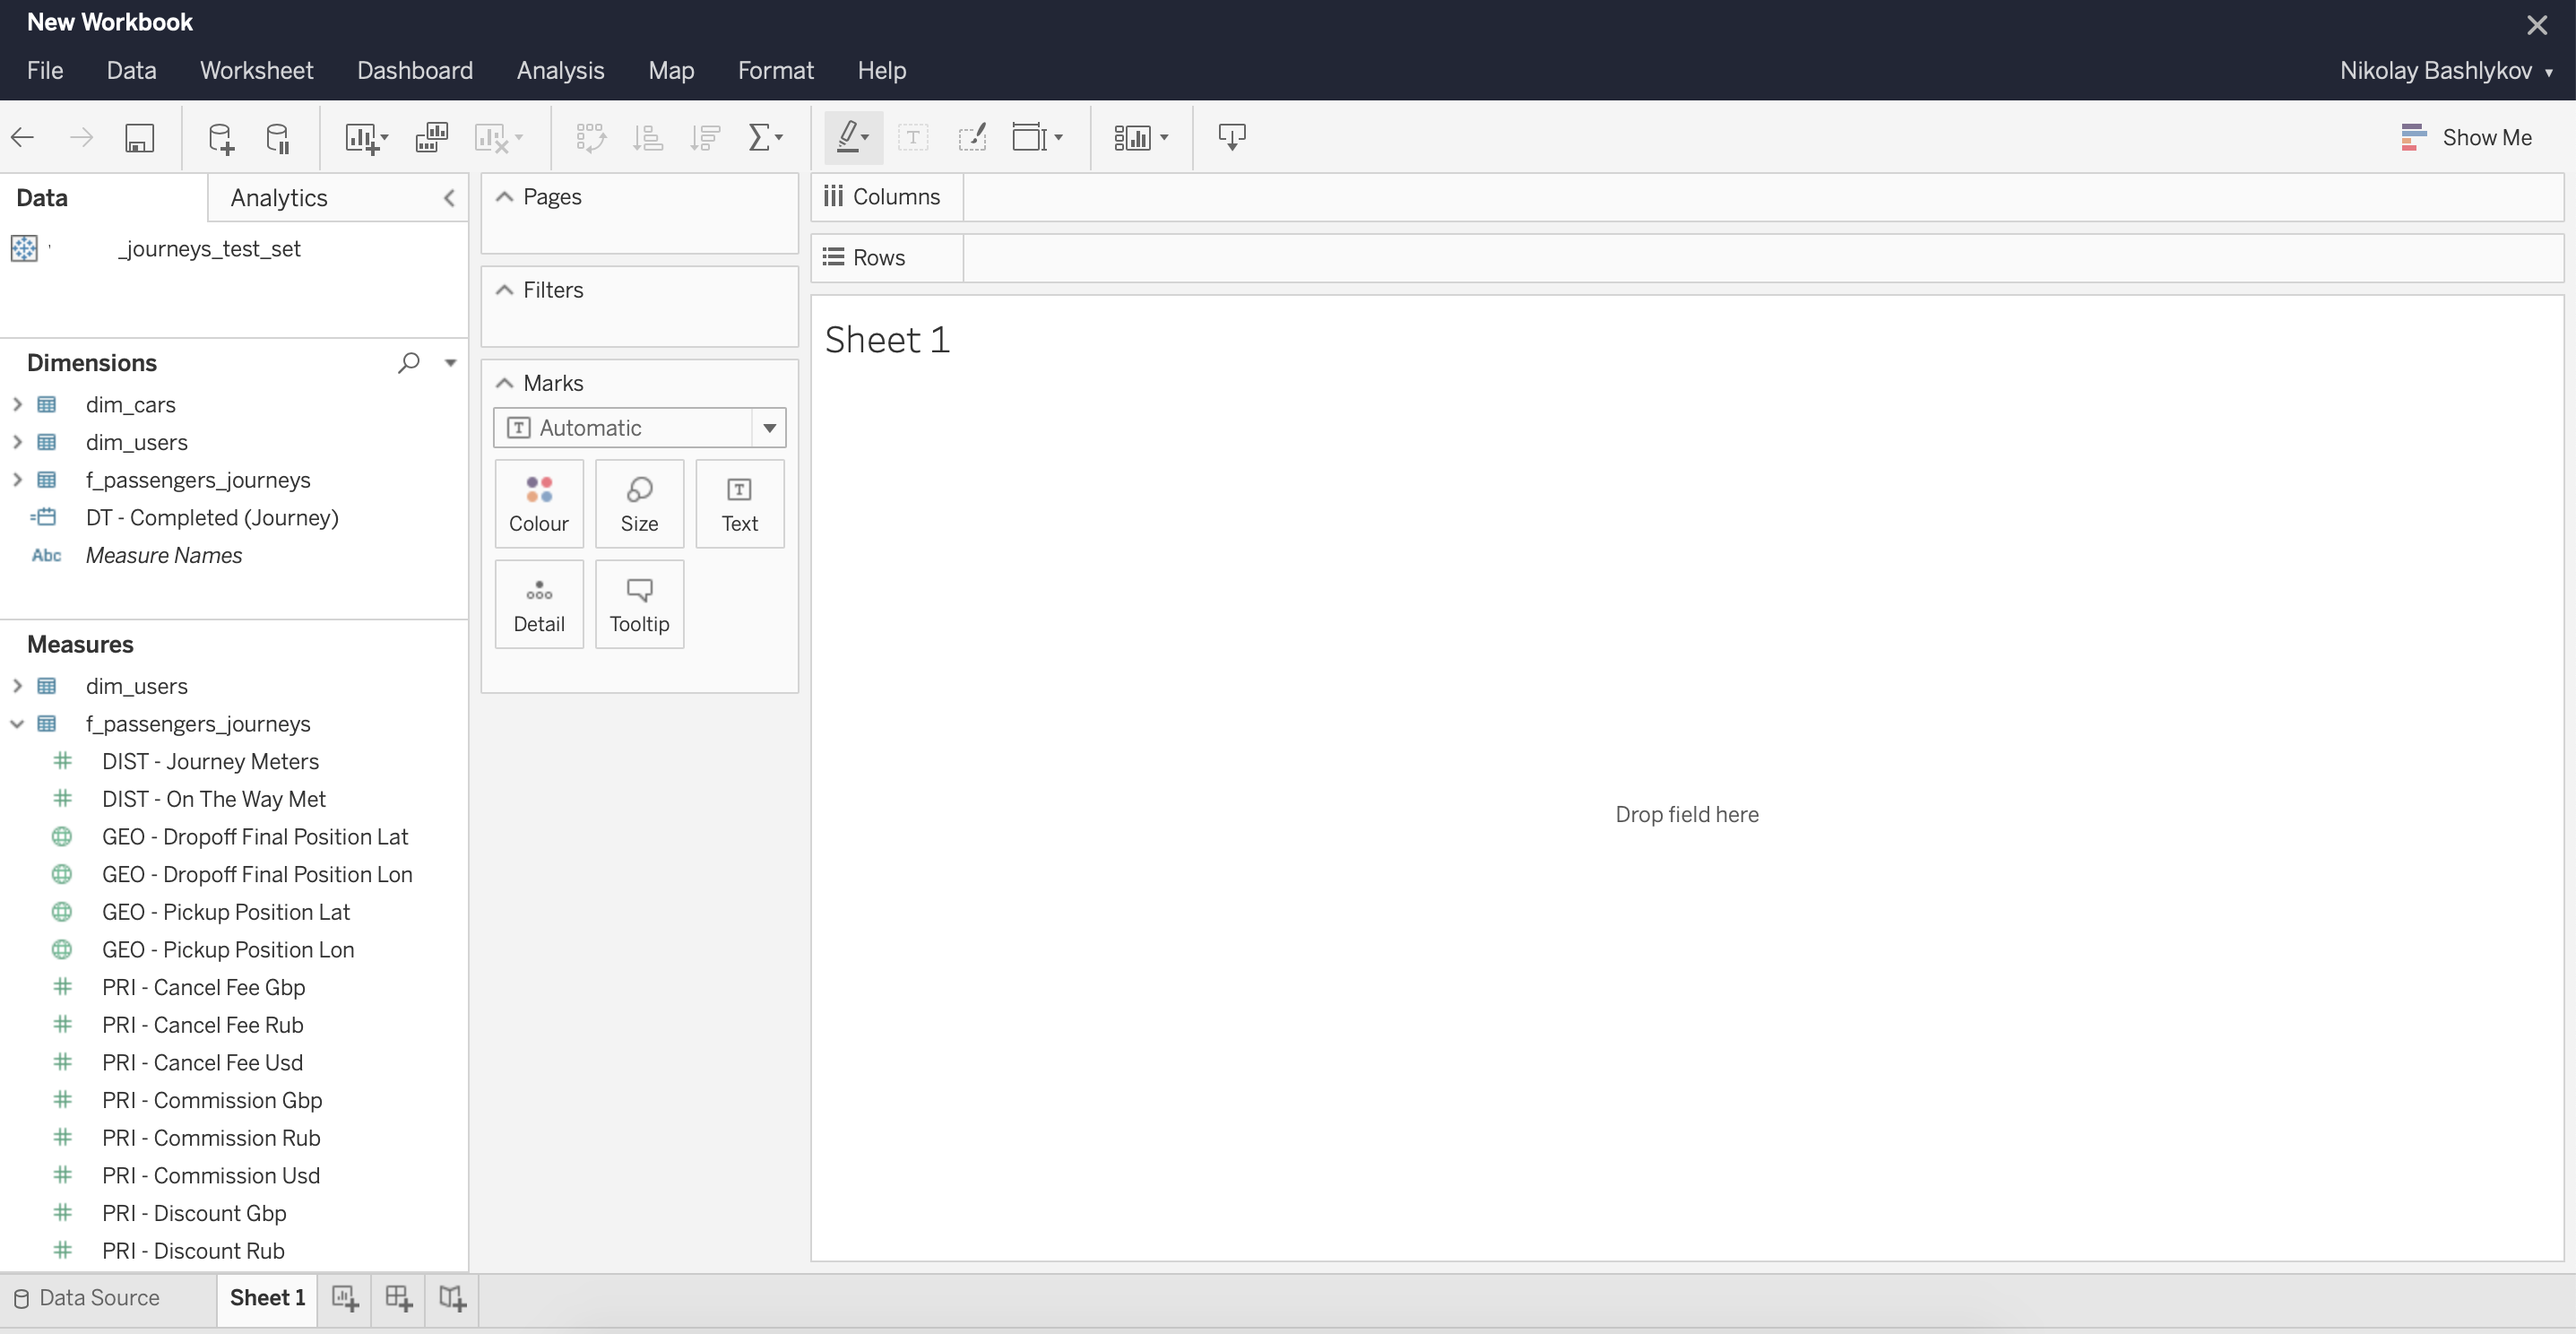2576x1334 pixels.
Task: Select the dim_users dimension item
Action: click(136, 442)
